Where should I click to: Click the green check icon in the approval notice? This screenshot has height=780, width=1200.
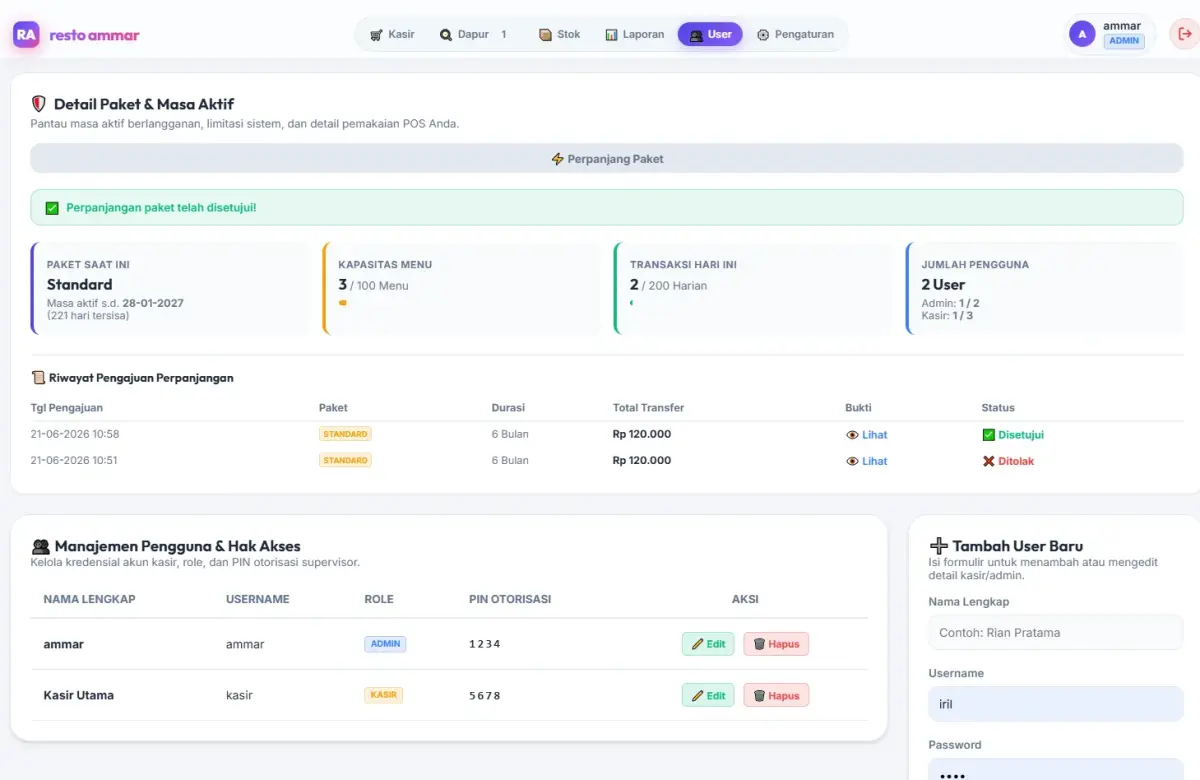click(x=52, y=208)
